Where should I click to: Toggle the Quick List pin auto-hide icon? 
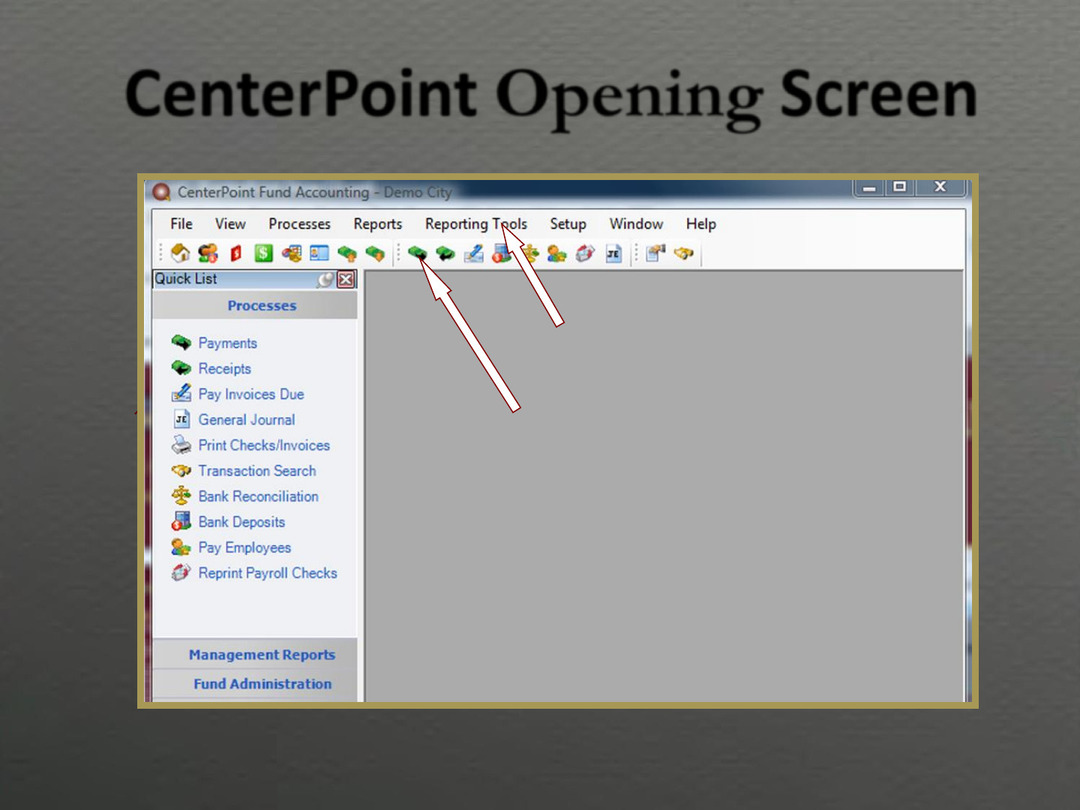point(325,280)
